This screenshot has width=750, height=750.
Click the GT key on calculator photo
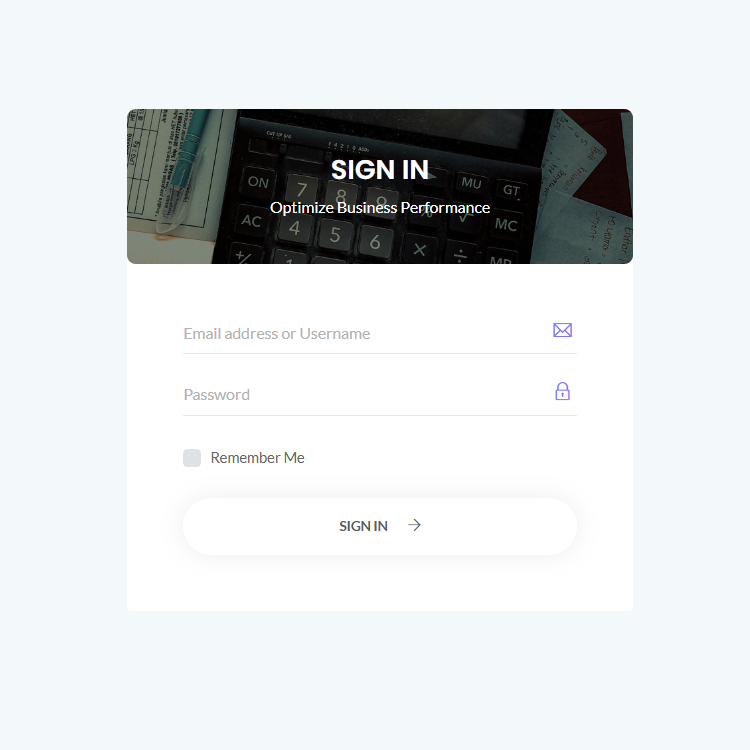(x=511, y=190)
